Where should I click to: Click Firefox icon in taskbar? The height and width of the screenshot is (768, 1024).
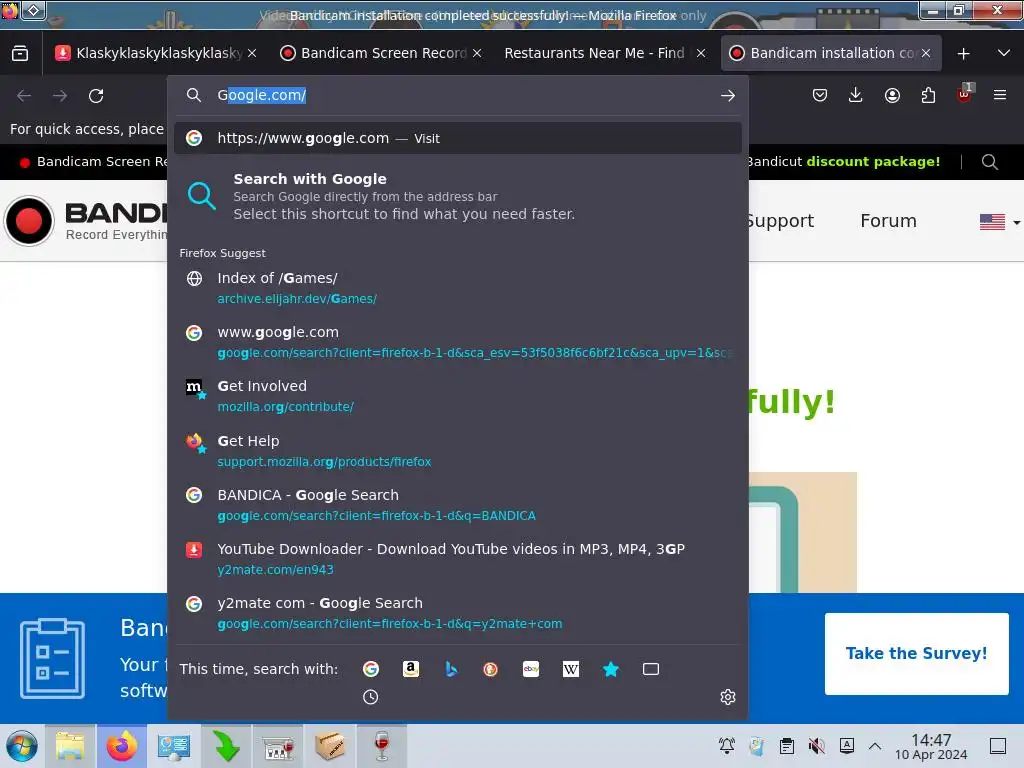(x=122, y=746)
